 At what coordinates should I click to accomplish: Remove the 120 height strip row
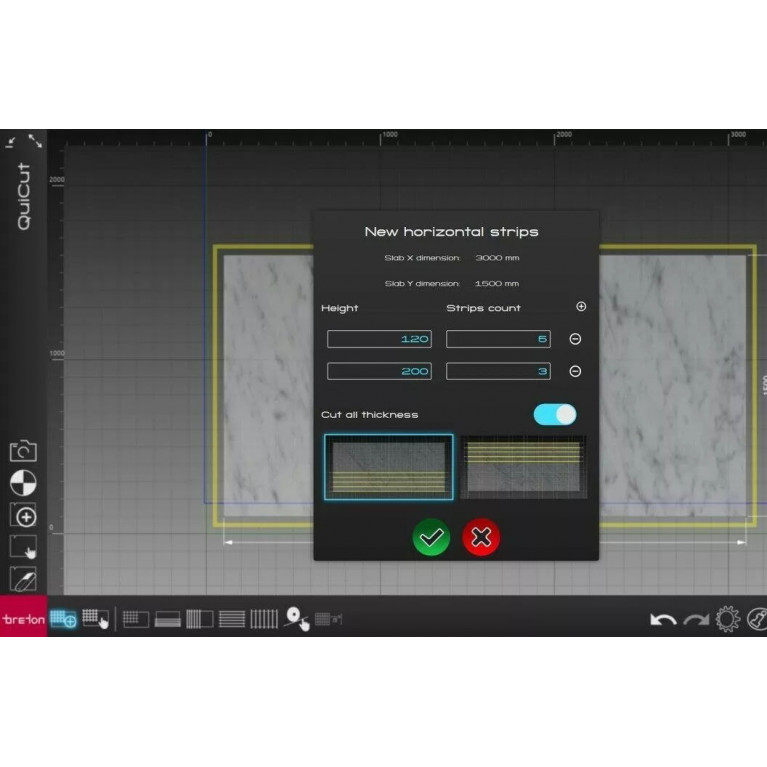[575, 339]
